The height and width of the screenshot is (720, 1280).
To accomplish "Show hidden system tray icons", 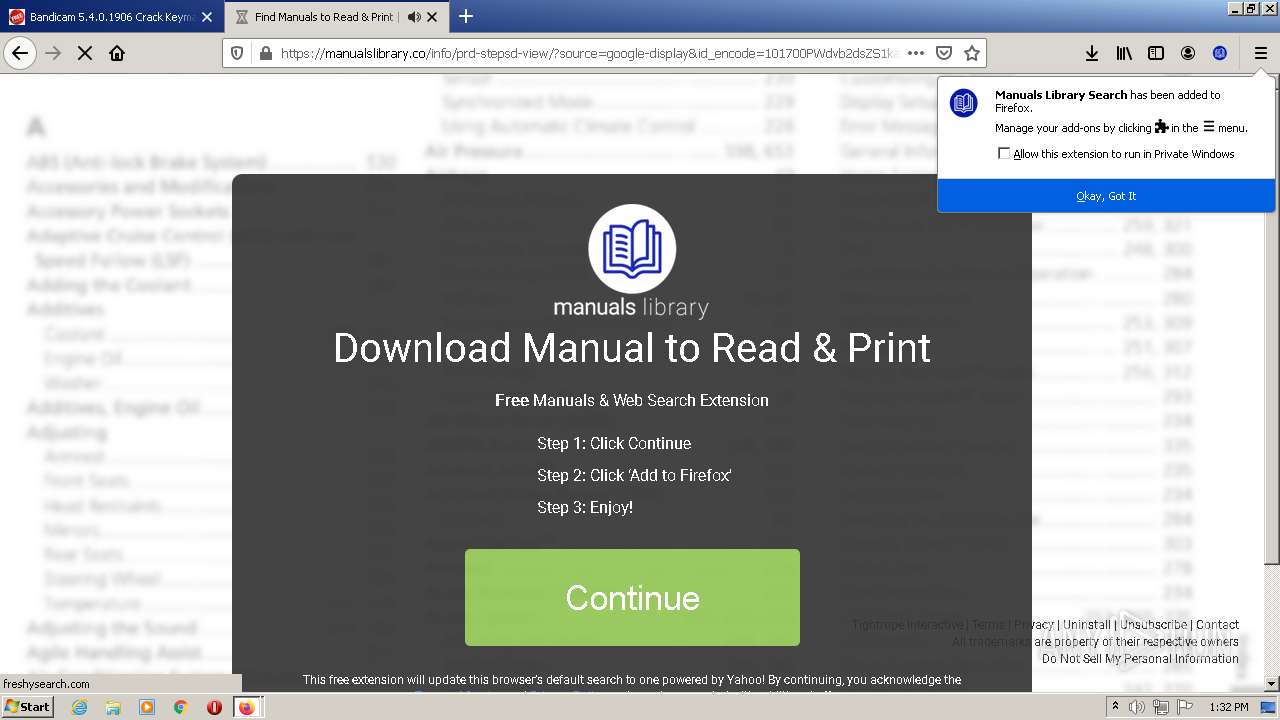I will point(1115,707).
